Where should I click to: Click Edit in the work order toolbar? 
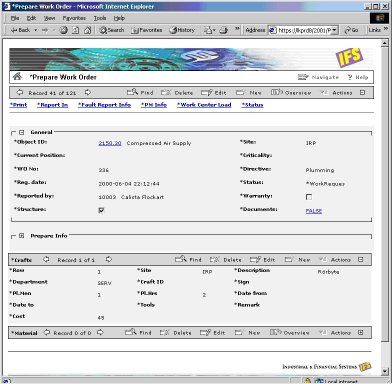click(214, 92)
